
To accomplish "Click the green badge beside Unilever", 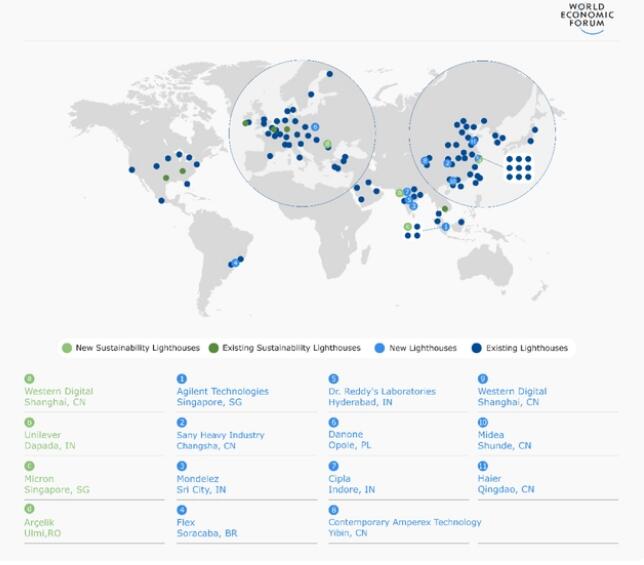I will click(29, 422).
